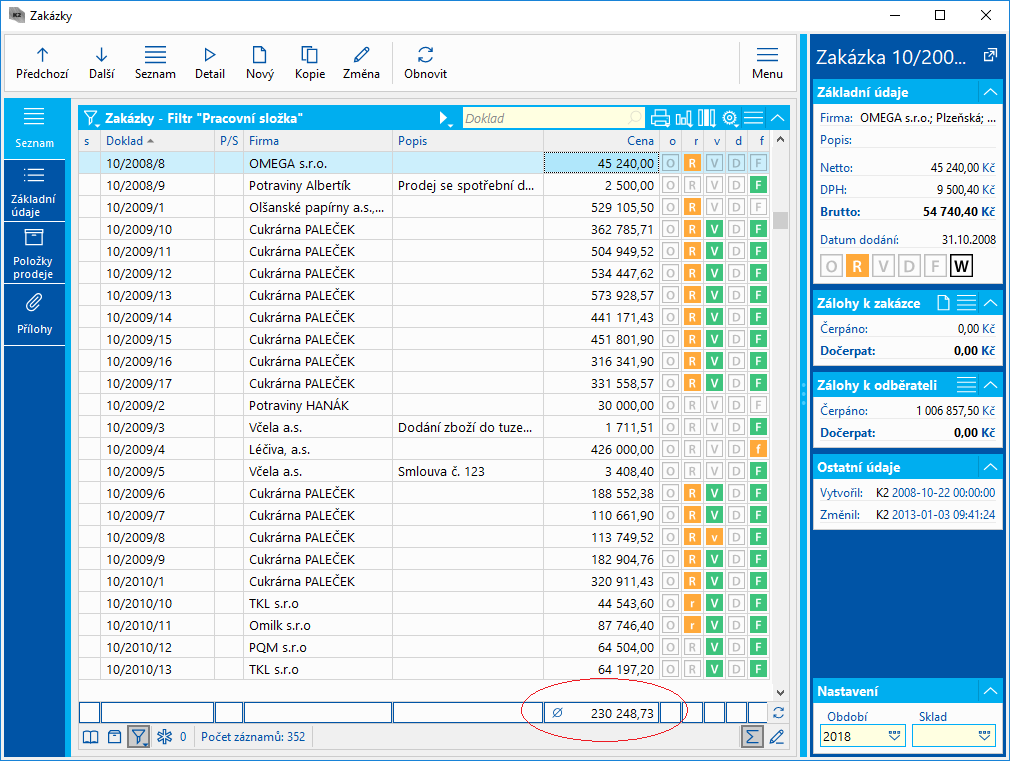The width and height of the screenshot is (1011, 761).
Task: Click the vertical scrollbar thumb of the orders list
Action: (x=780, y=220)
